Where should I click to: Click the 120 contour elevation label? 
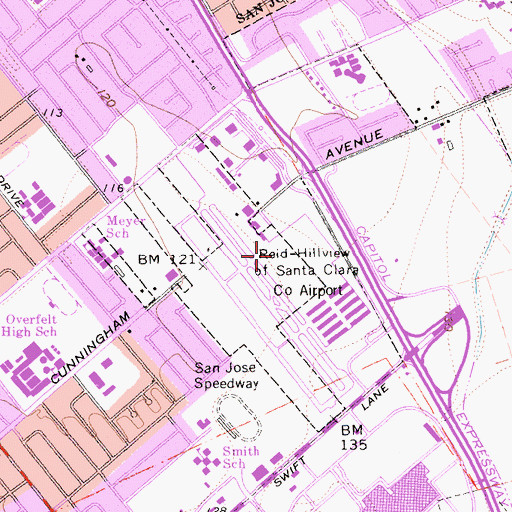[x=107, y=97]
